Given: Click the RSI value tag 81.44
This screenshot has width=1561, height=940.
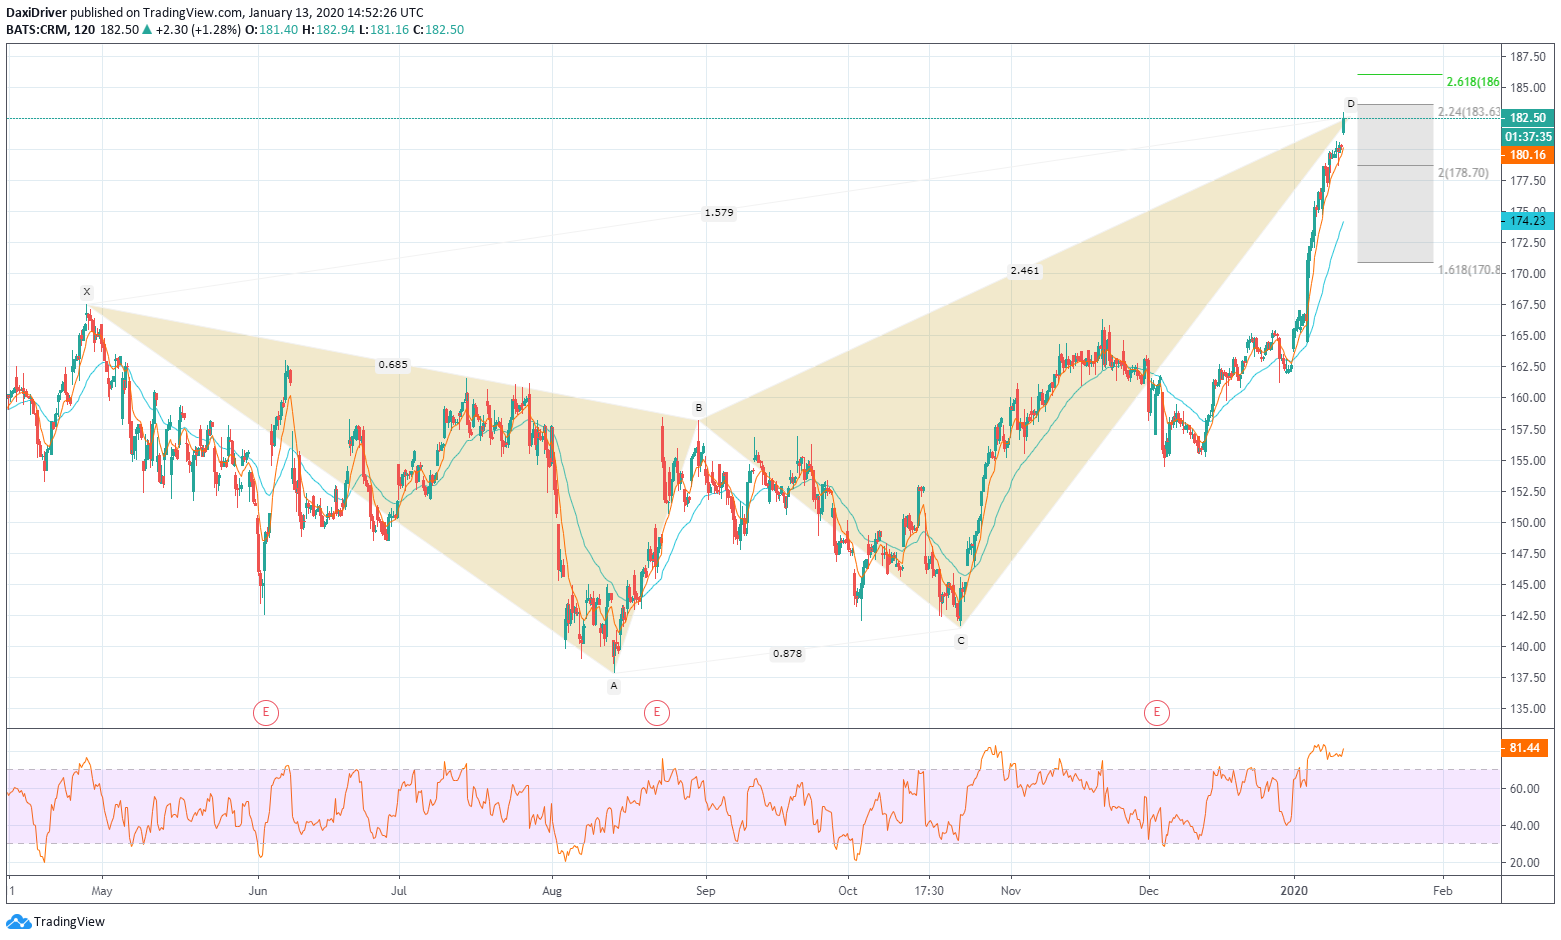Looking at the screenshot, I should click(1525, 748).
